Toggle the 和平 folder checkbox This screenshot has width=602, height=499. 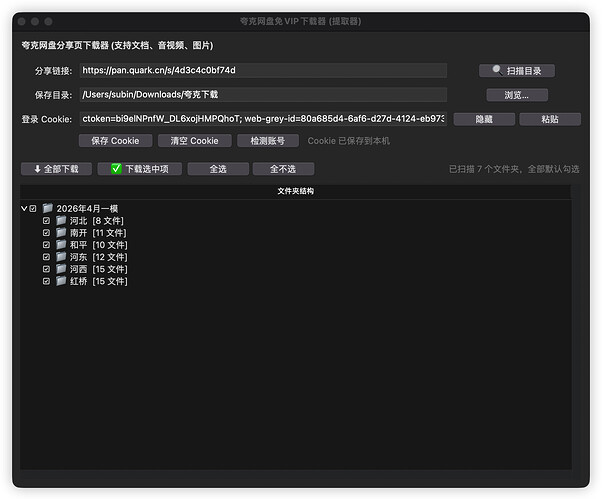(x=46, y=245)
